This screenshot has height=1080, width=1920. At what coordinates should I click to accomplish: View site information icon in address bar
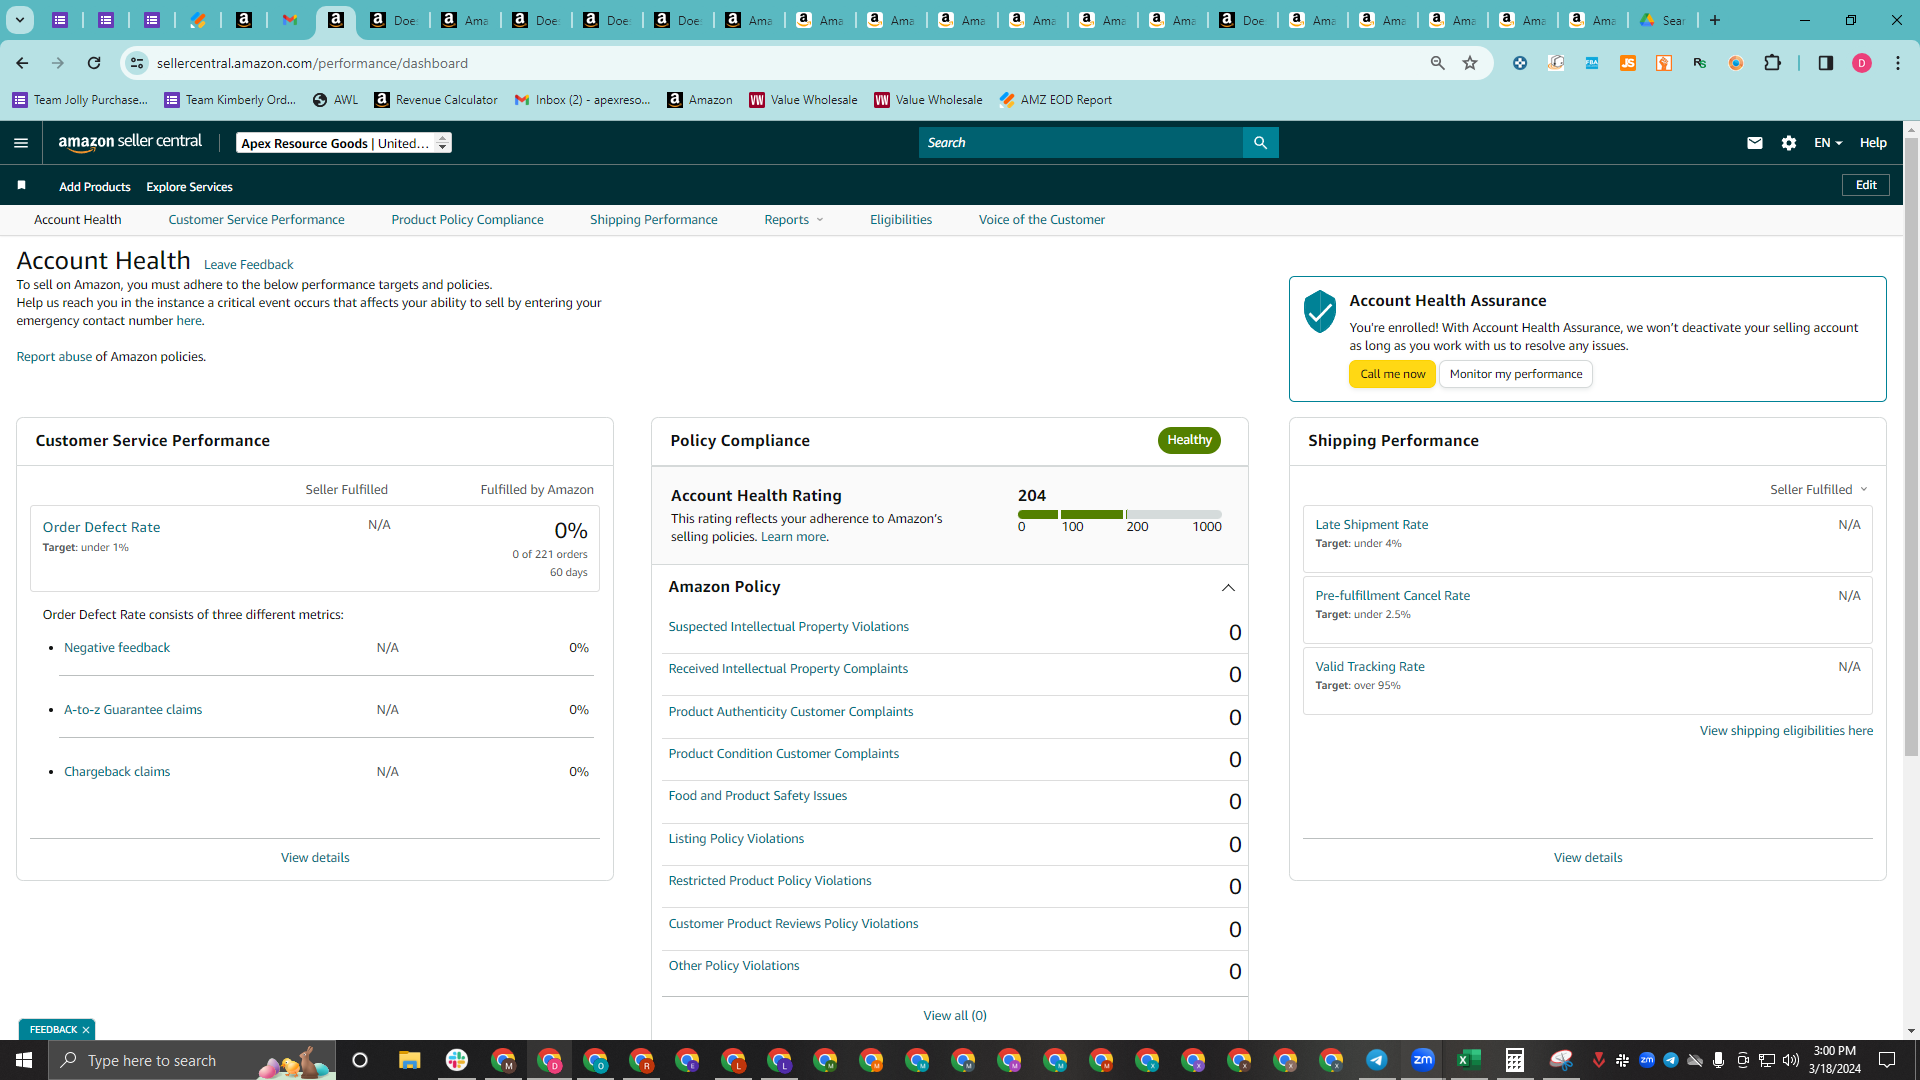137,63
